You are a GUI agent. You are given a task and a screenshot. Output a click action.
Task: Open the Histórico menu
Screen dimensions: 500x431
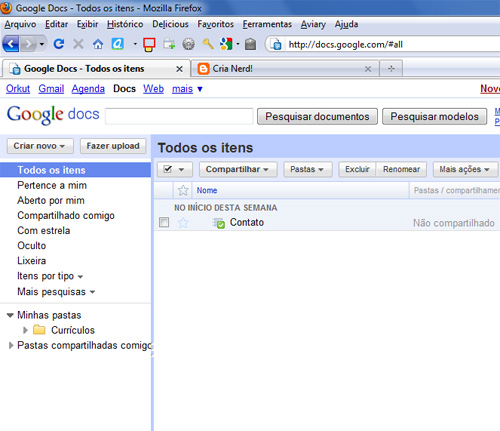coord(125,24)
